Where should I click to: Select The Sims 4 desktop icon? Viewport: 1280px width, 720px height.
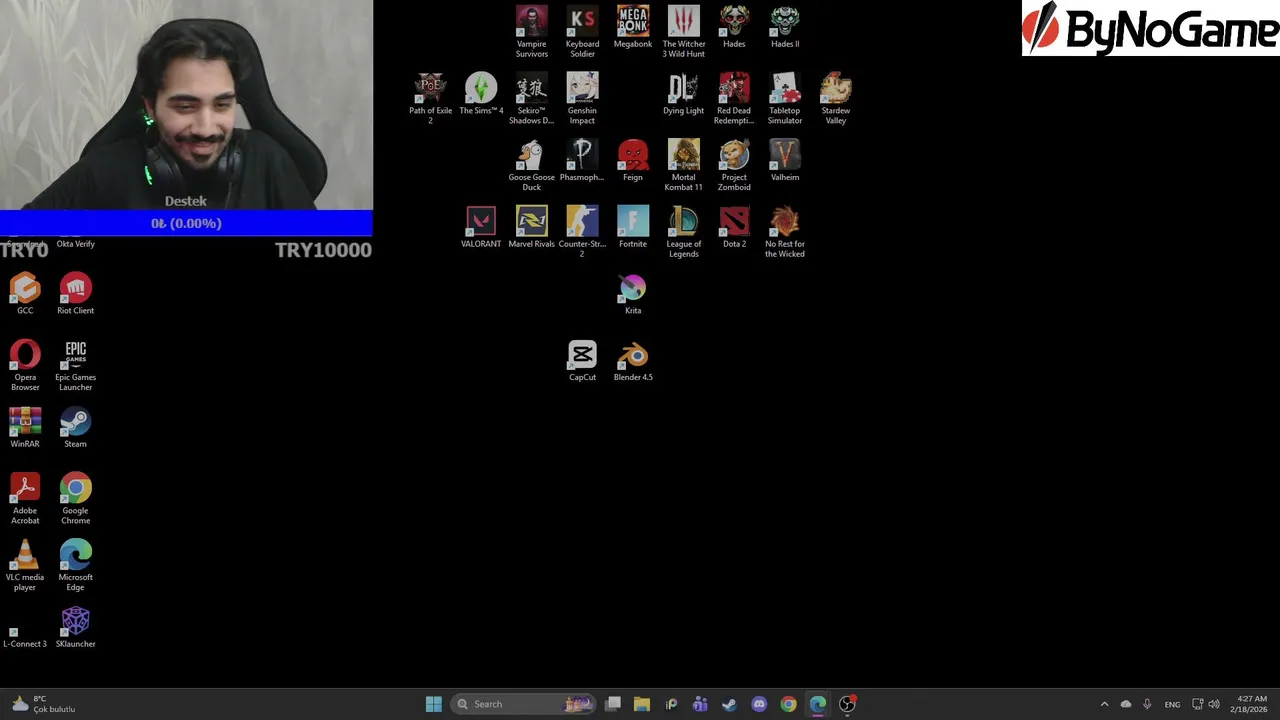(481, 94)
